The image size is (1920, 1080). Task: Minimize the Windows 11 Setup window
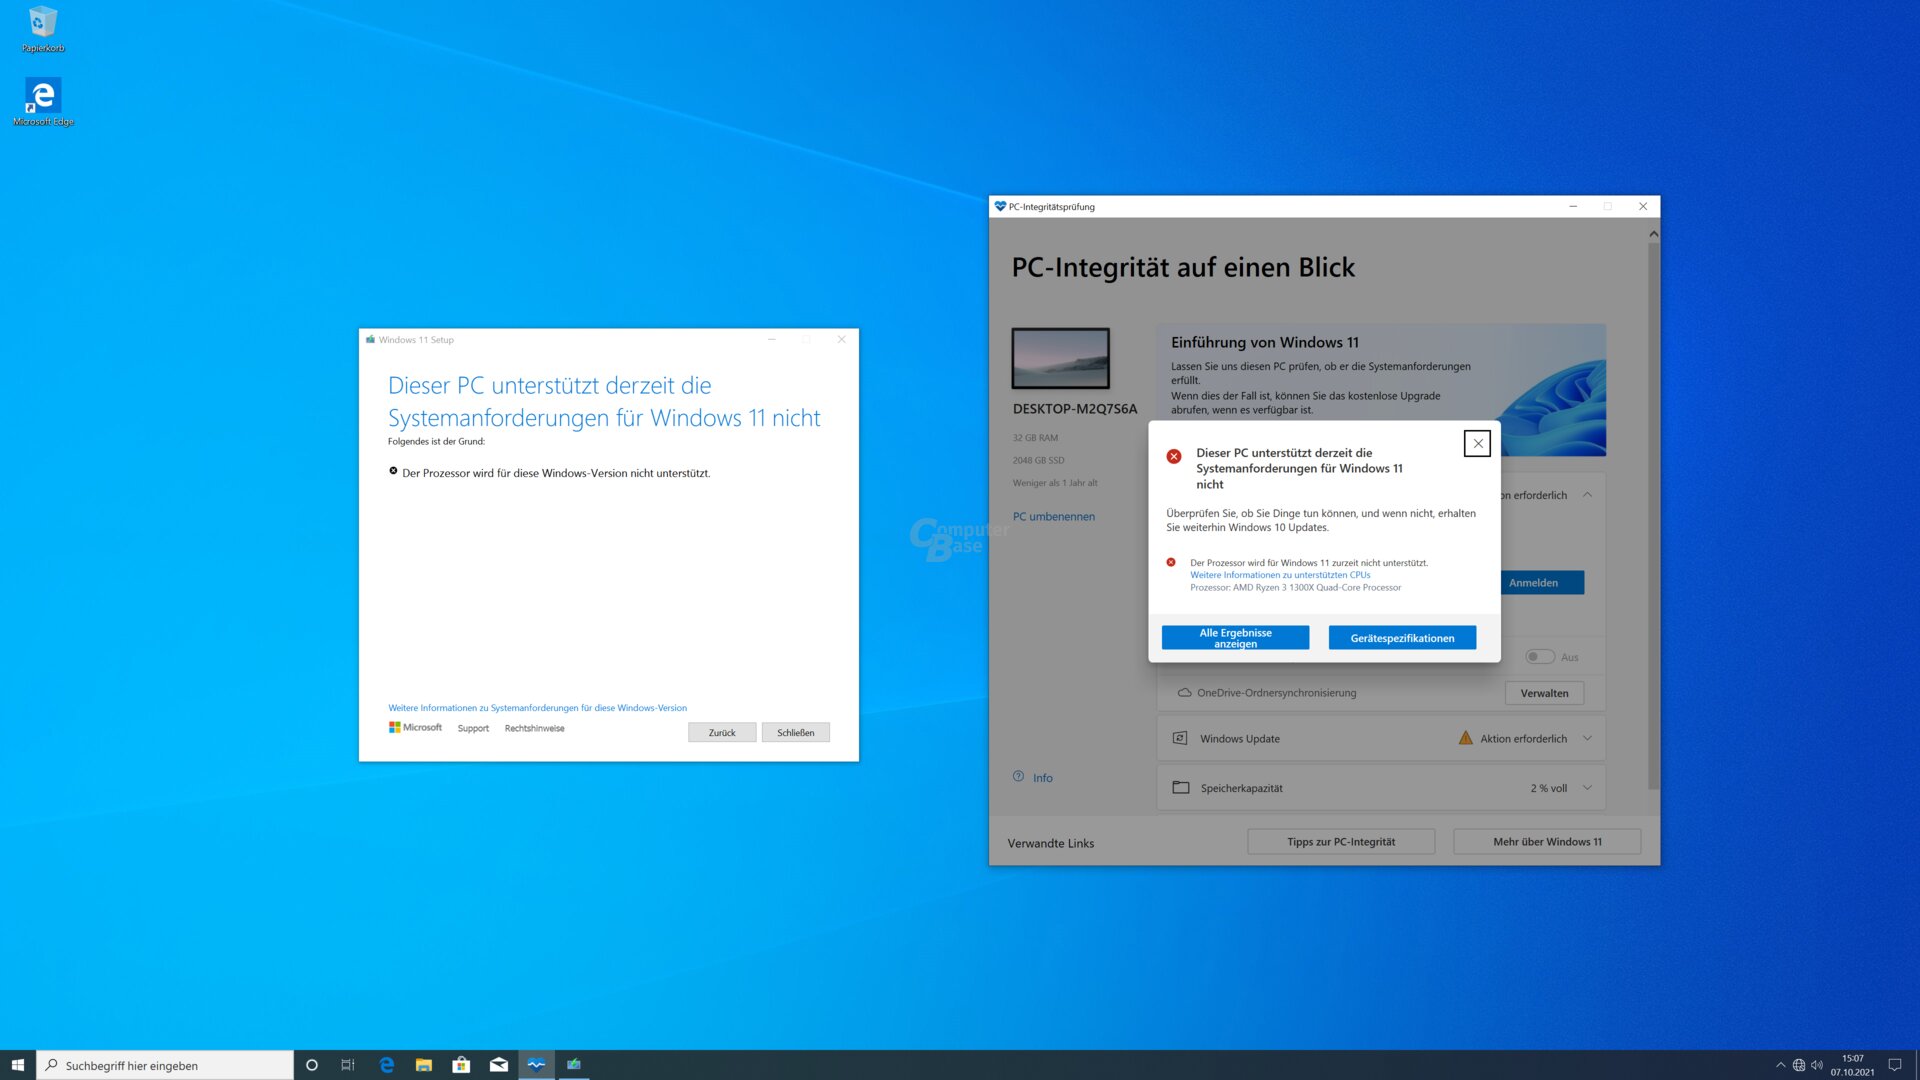772,339
